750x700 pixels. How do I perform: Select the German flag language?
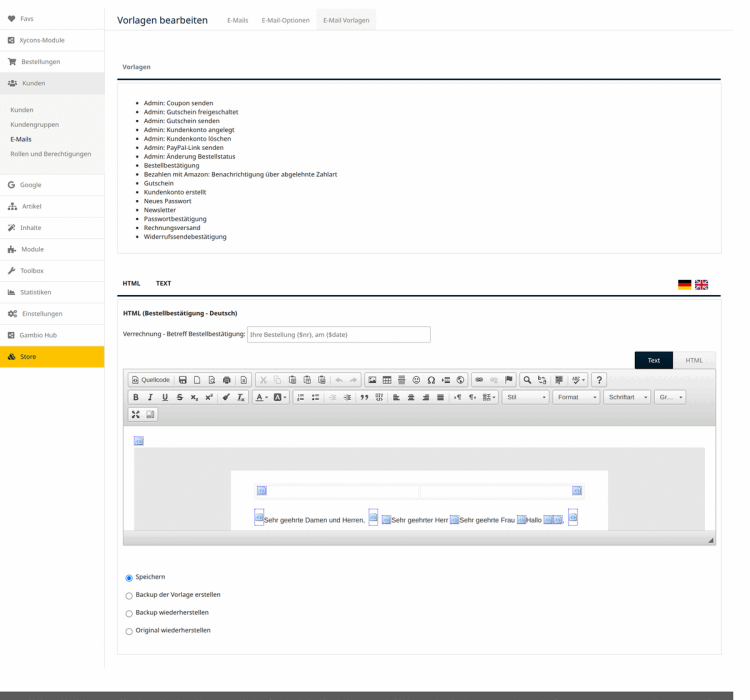(684, 285)
